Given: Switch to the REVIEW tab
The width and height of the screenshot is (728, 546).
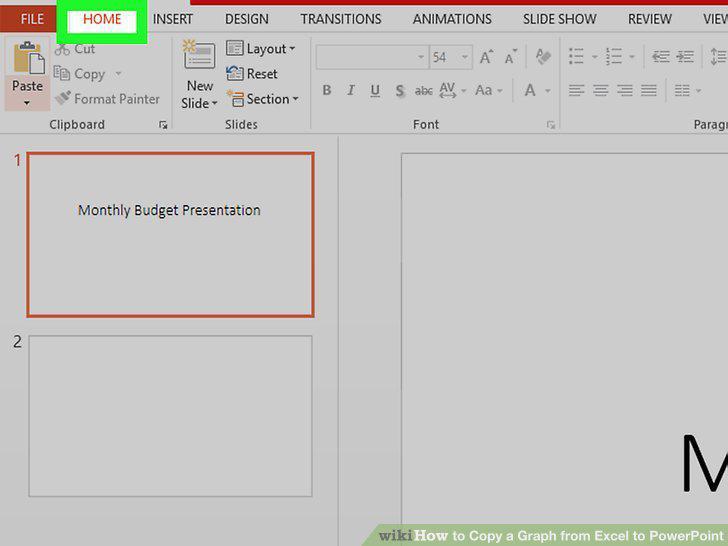Looking at the screenshot, I should coord(650,19).
